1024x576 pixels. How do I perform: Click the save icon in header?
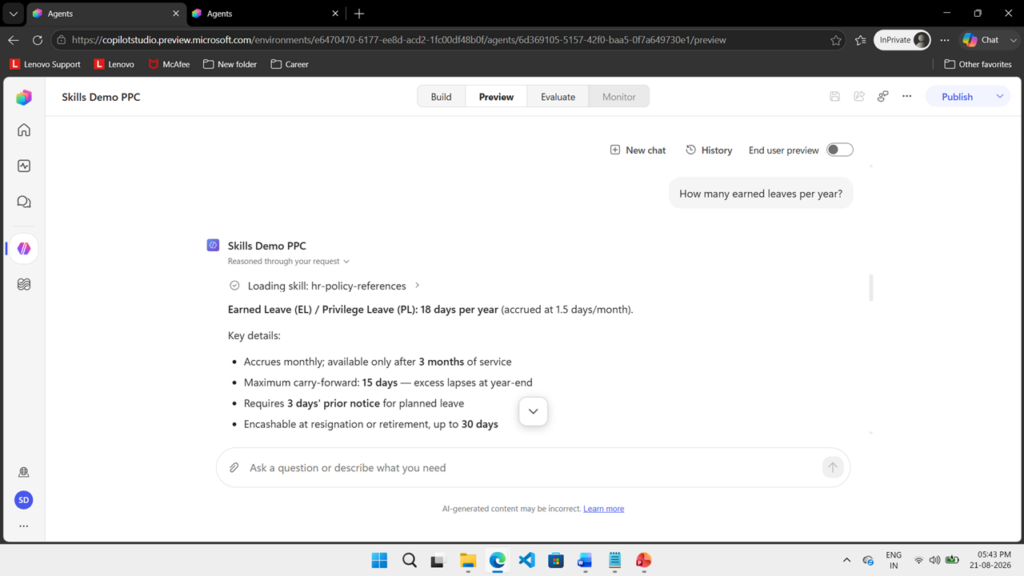coord(835,97)
